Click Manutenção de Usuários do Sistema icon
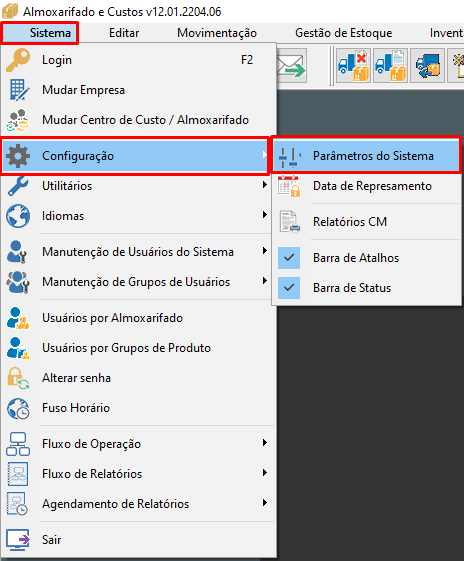The width and height of the screenshot is (464, 561). (x=17, y=252)
